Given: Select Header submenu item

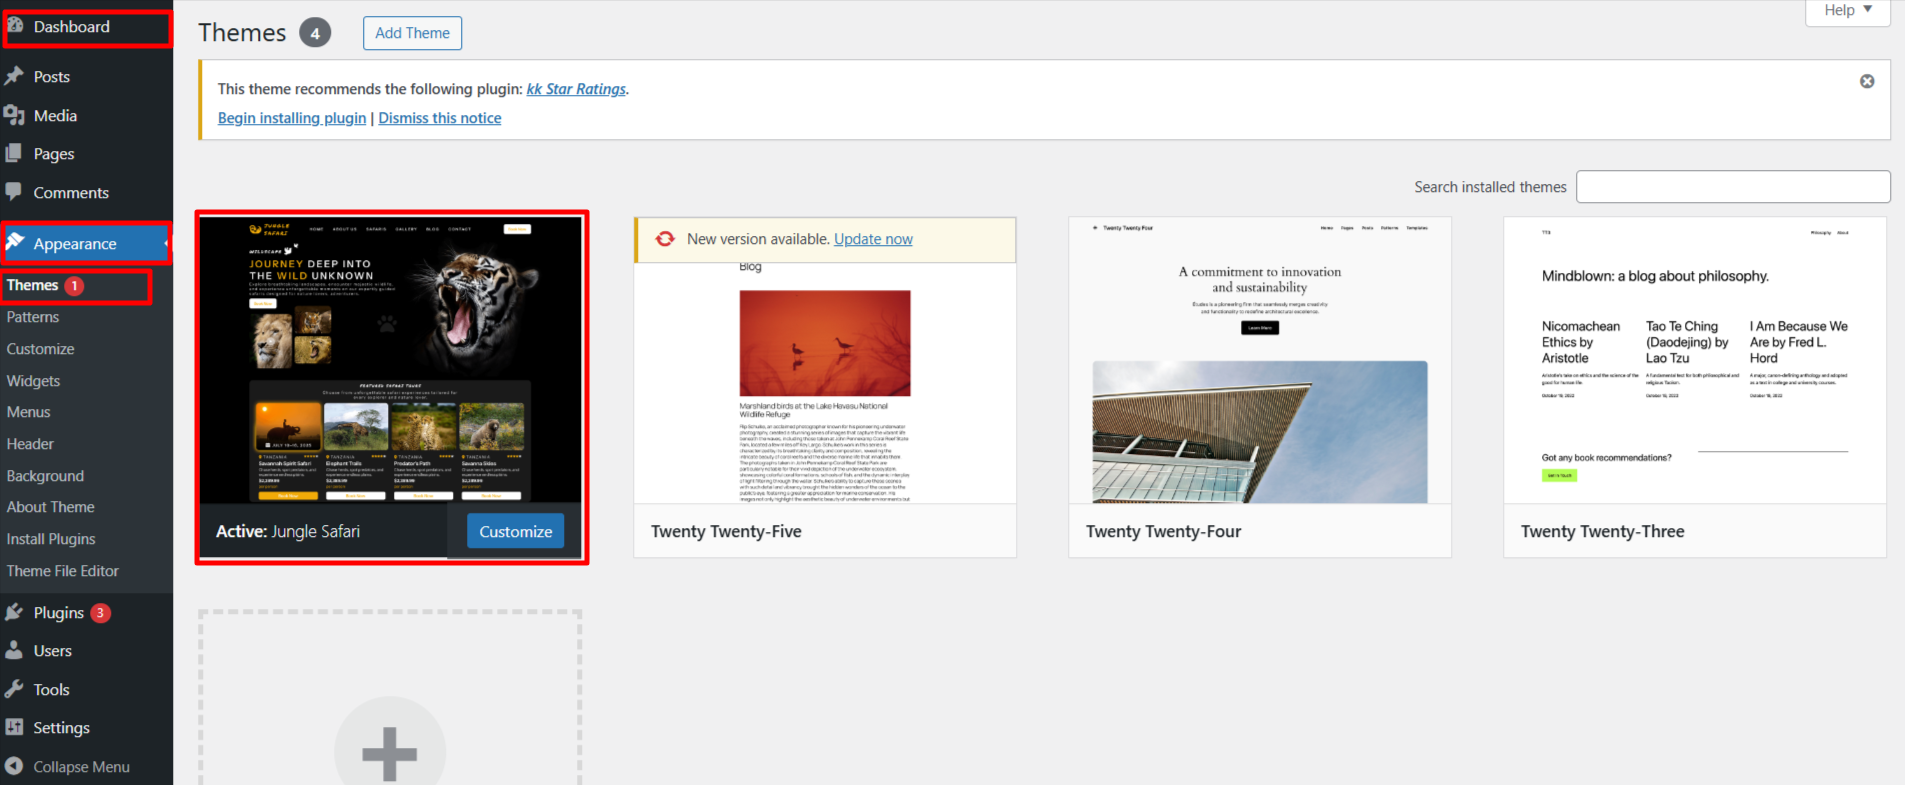Looking at the screenshot, I should (x=30, y=444).
